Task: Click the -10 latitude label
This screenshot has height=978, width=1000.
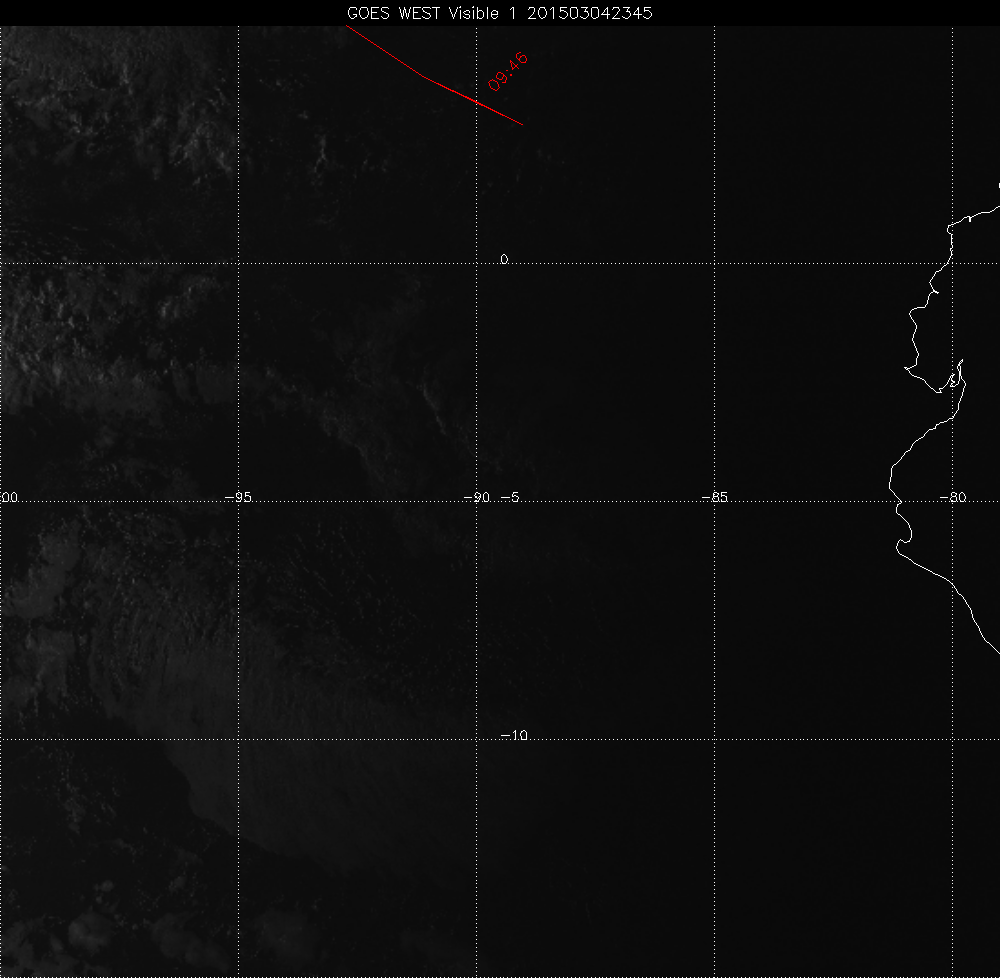Action: 513,735
